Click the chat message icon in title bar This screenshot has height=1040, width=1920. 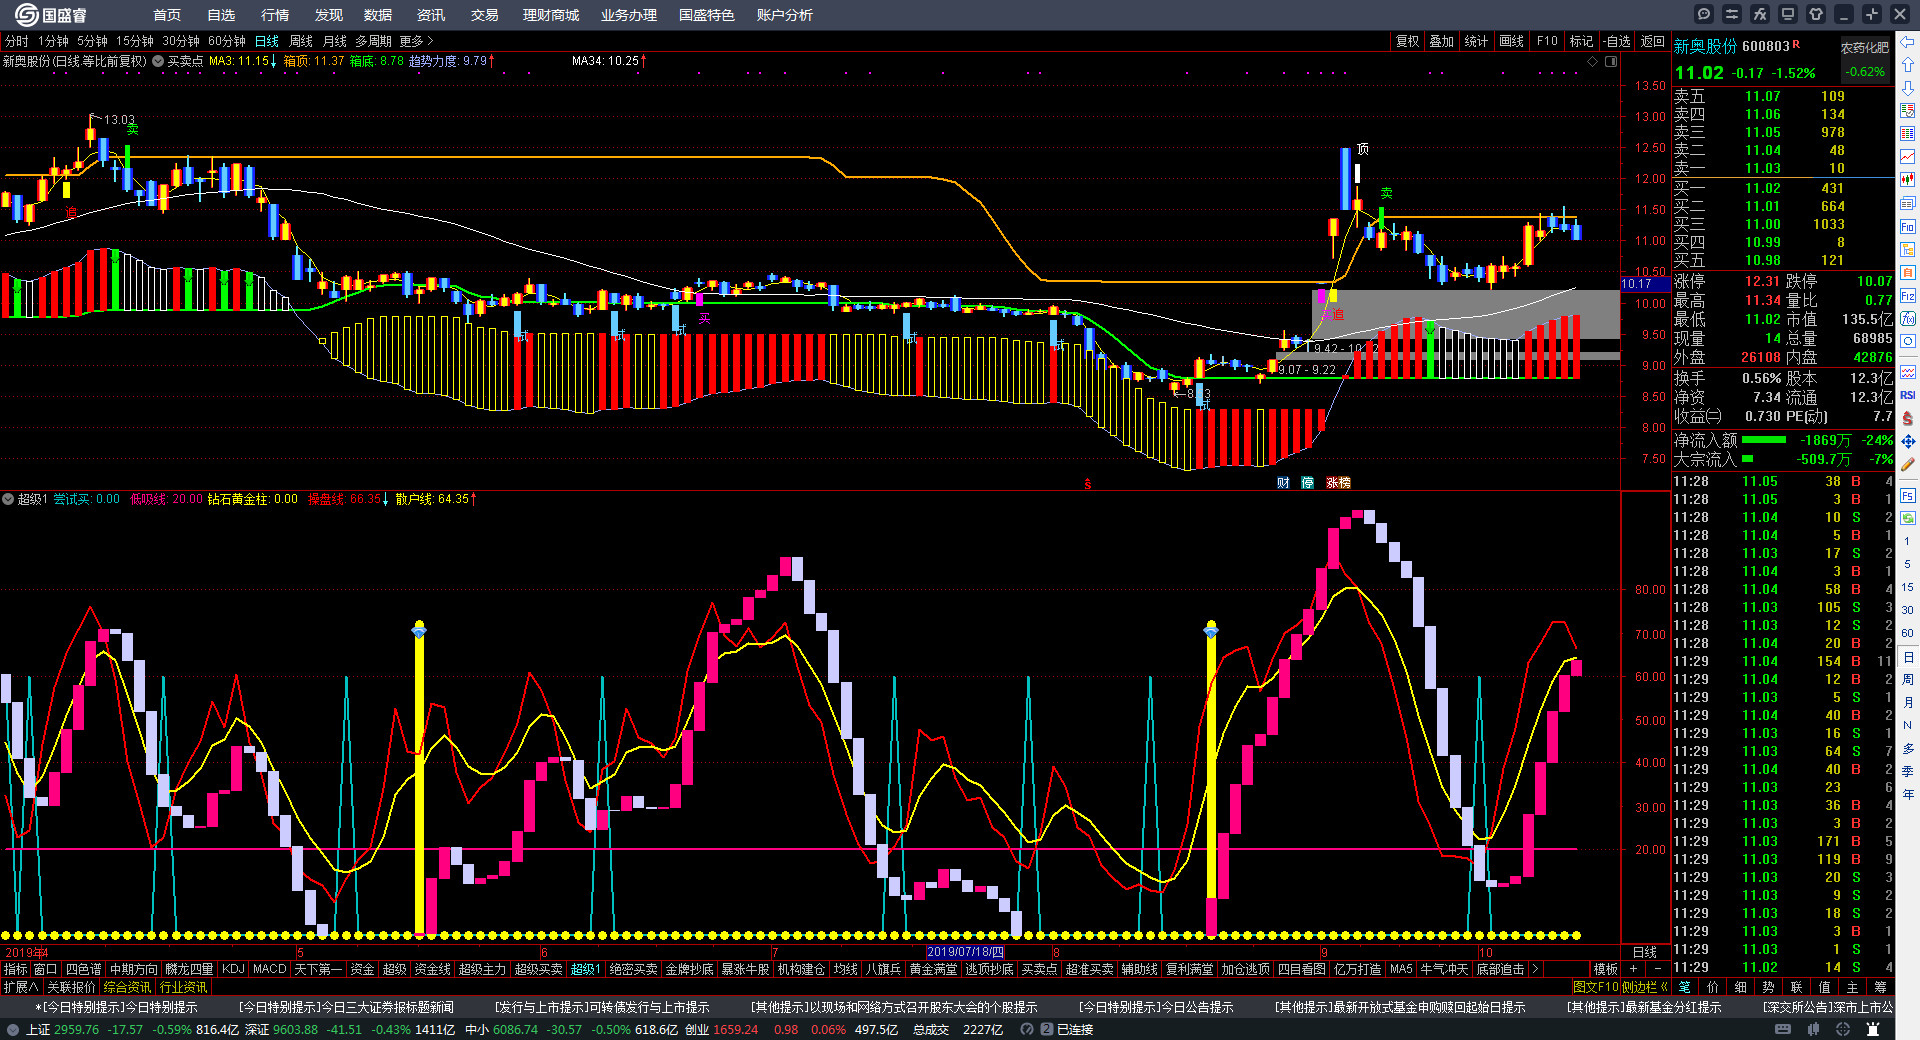1704,14
